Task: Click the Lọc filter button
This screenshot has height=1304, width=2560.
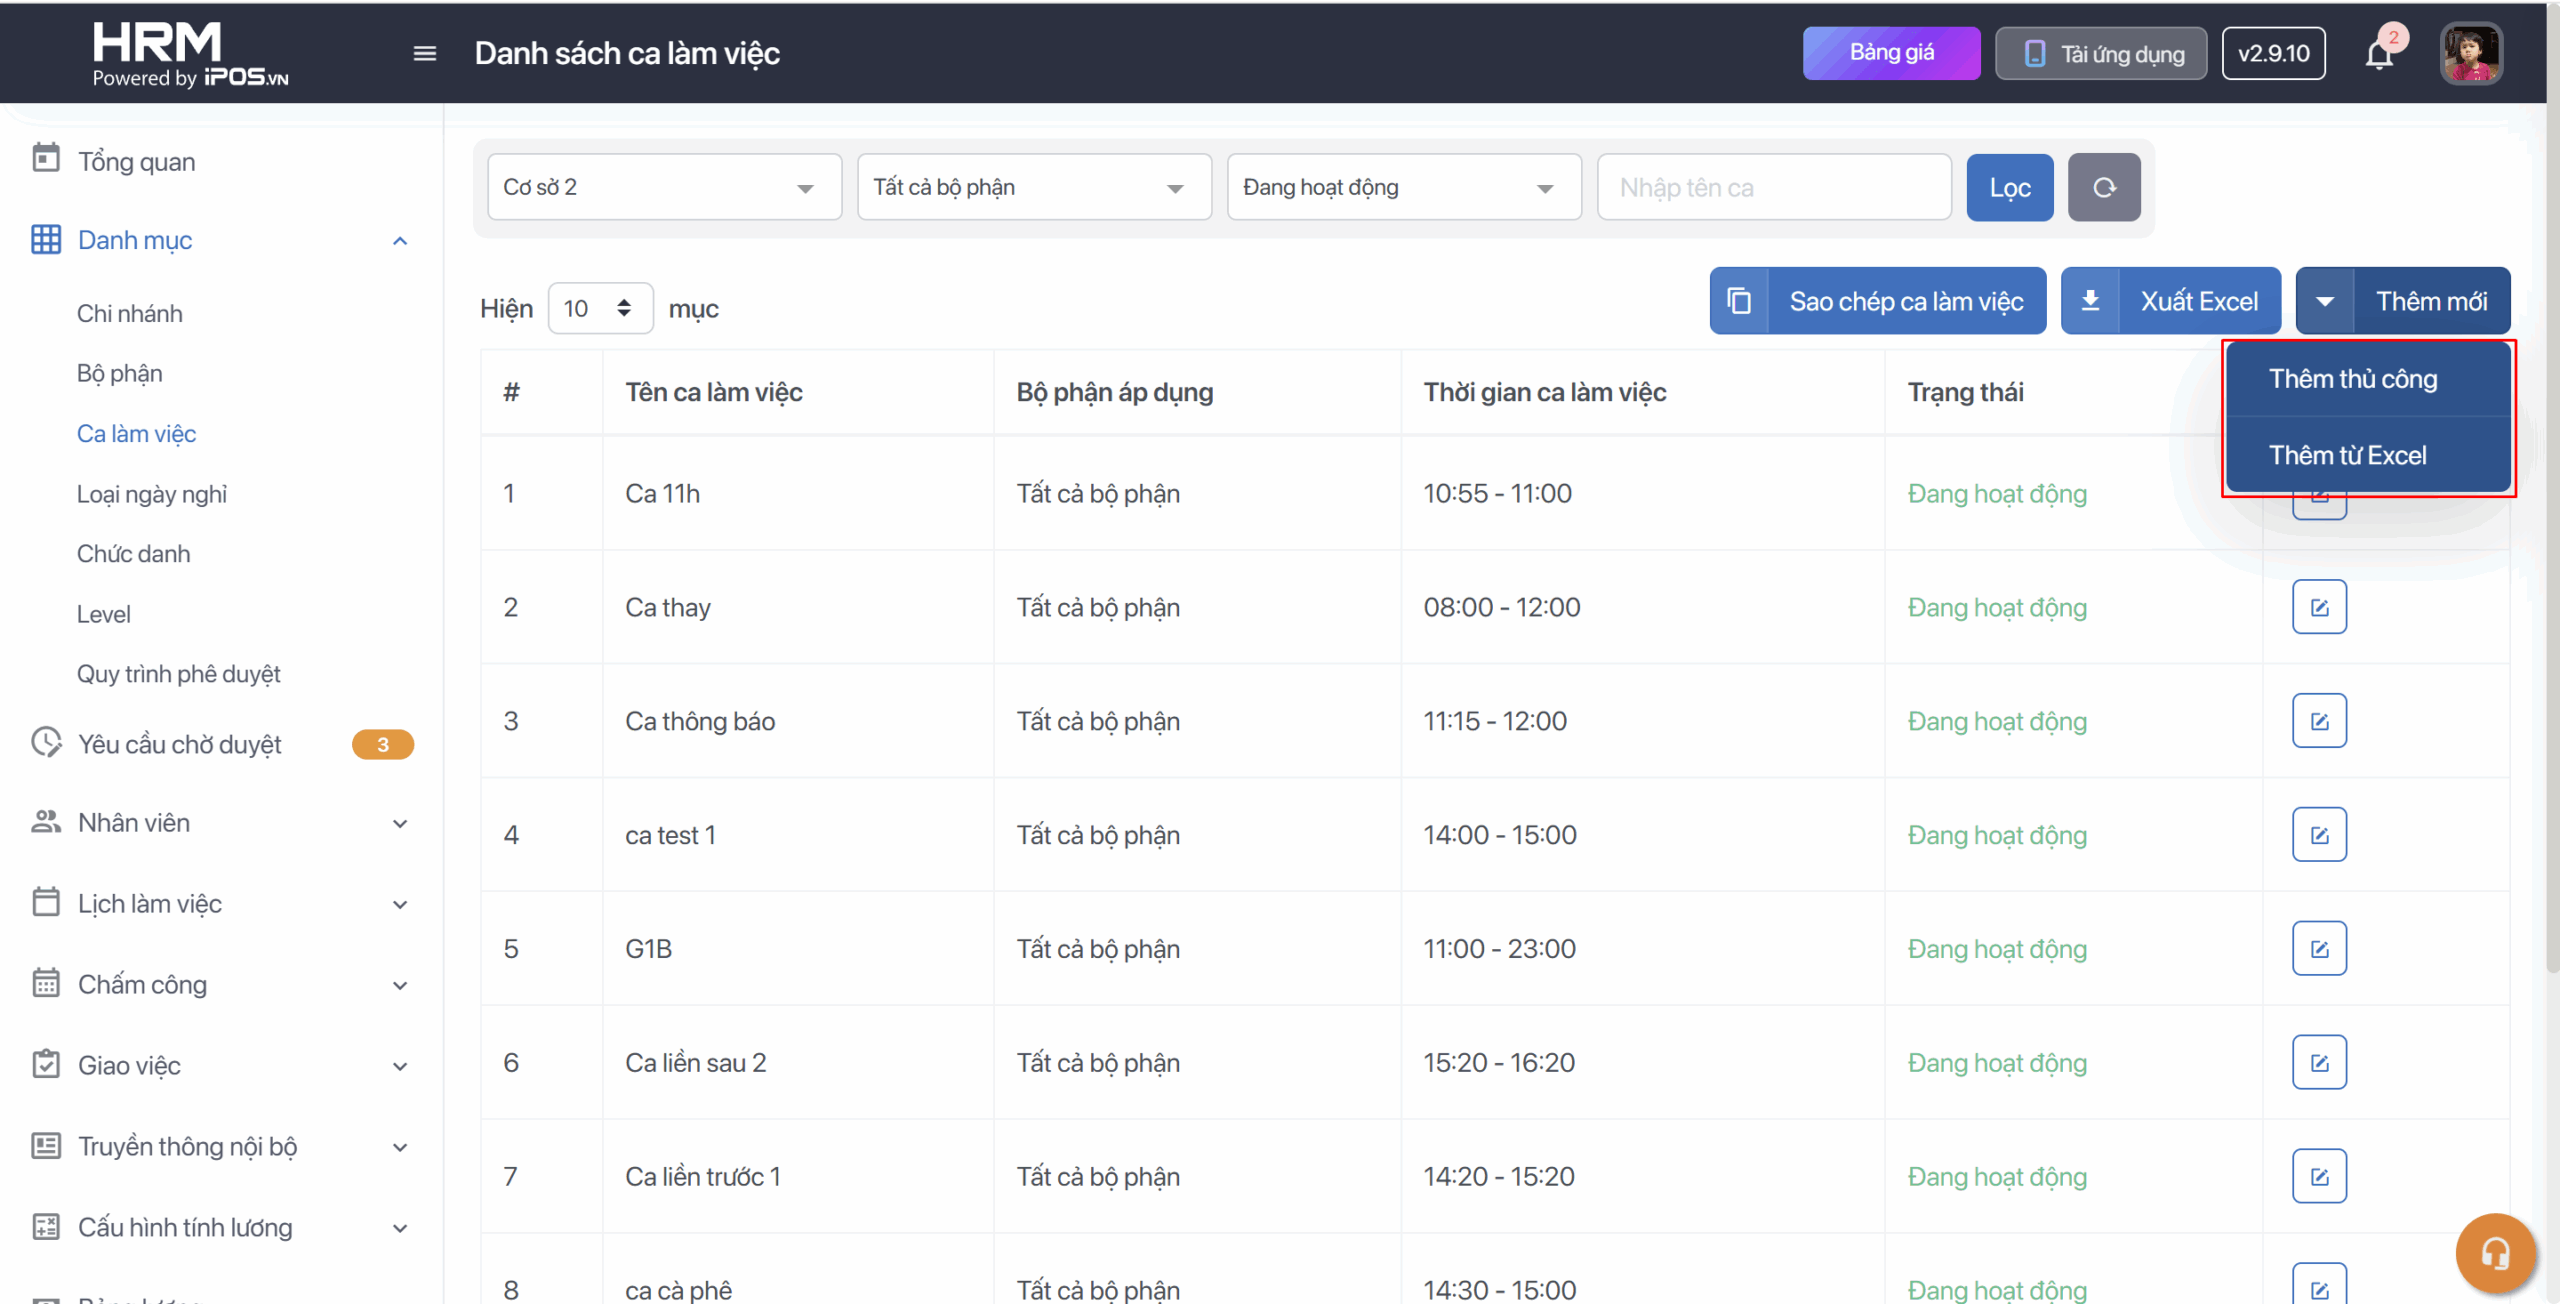Action: click(x=2009, y=187)
